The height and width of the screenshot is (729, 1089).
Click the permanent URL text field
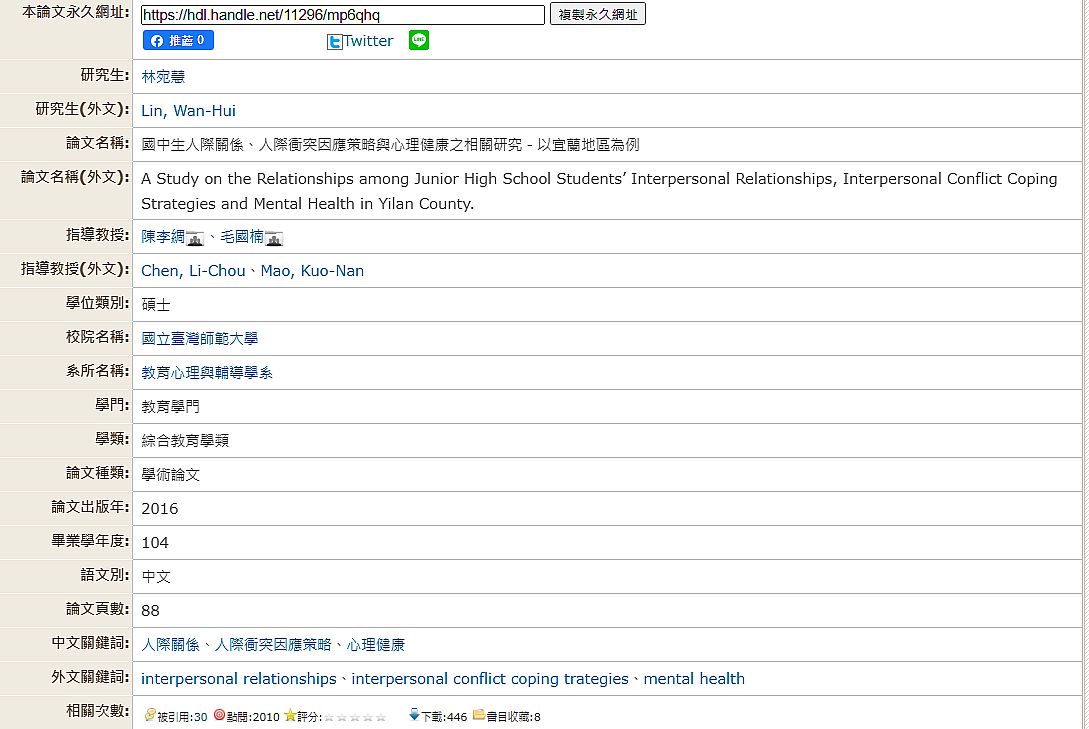(342, 15)
